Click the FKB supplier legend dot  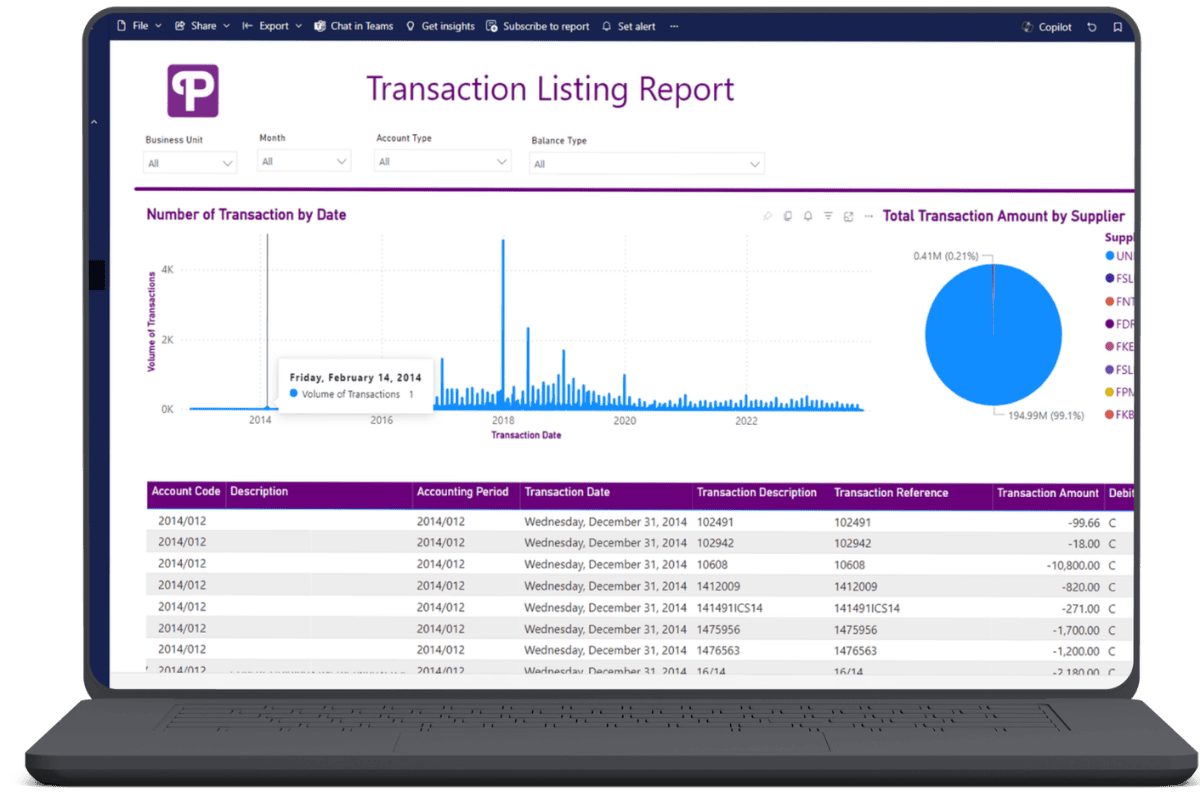1110,414
